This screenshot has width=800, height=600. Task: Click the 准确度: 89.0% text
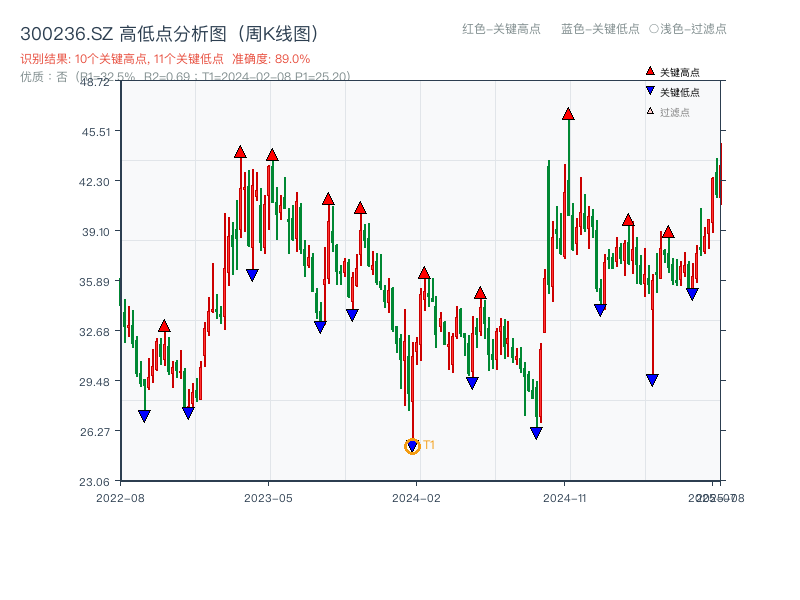click(x=271, y=59)
